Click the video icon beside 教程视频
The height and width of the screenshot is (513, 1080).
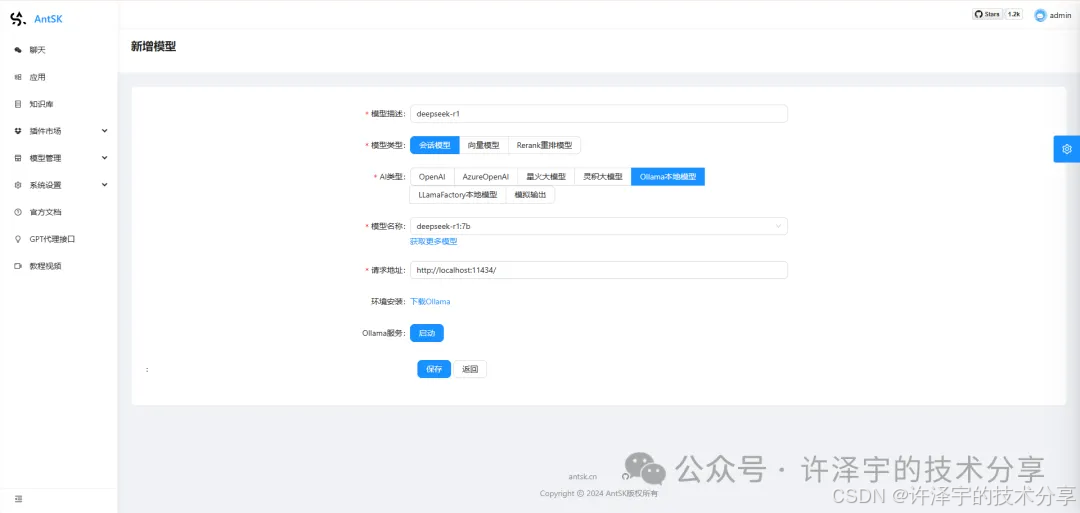(18, 266)
